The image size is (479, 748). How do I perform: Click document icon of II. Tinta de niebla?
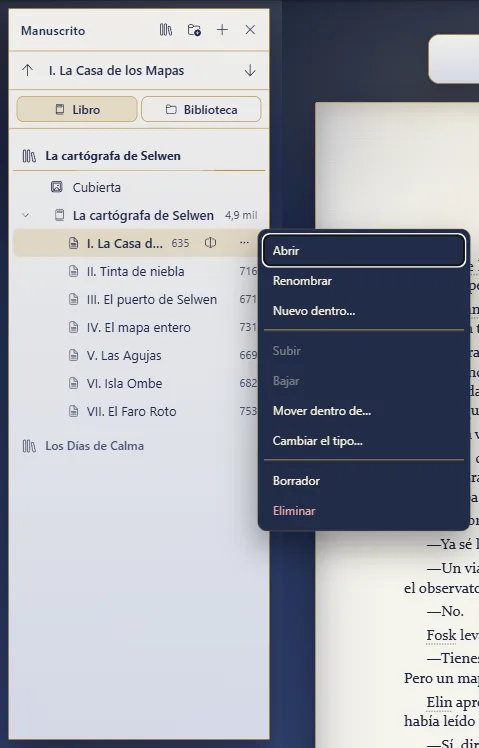tap(73, 271)
